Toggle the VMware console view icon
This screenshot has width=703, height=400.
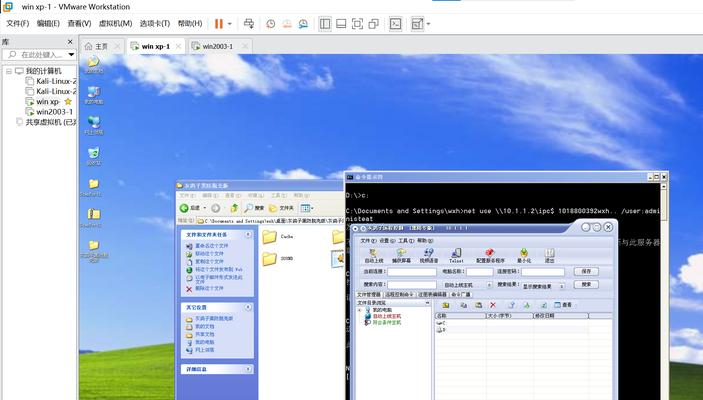tap(395, 24)
